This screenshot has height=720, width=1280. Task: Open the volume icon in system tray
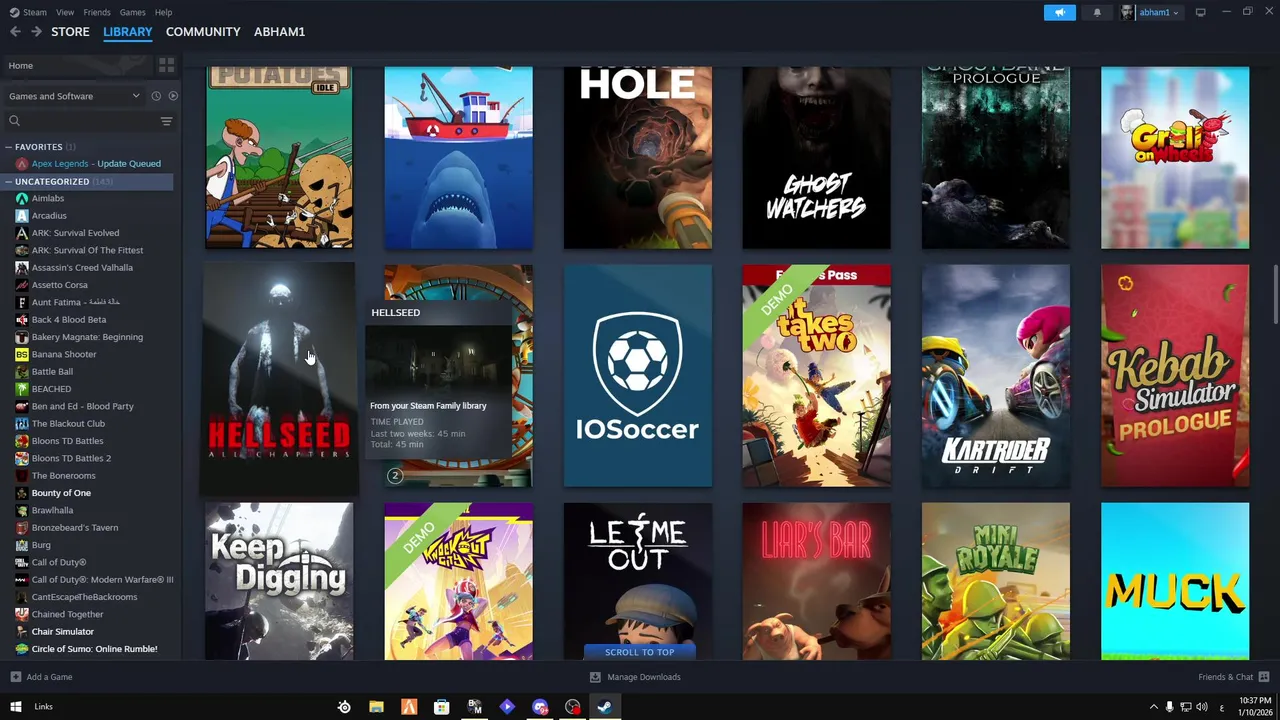(x=1203, y=707)
